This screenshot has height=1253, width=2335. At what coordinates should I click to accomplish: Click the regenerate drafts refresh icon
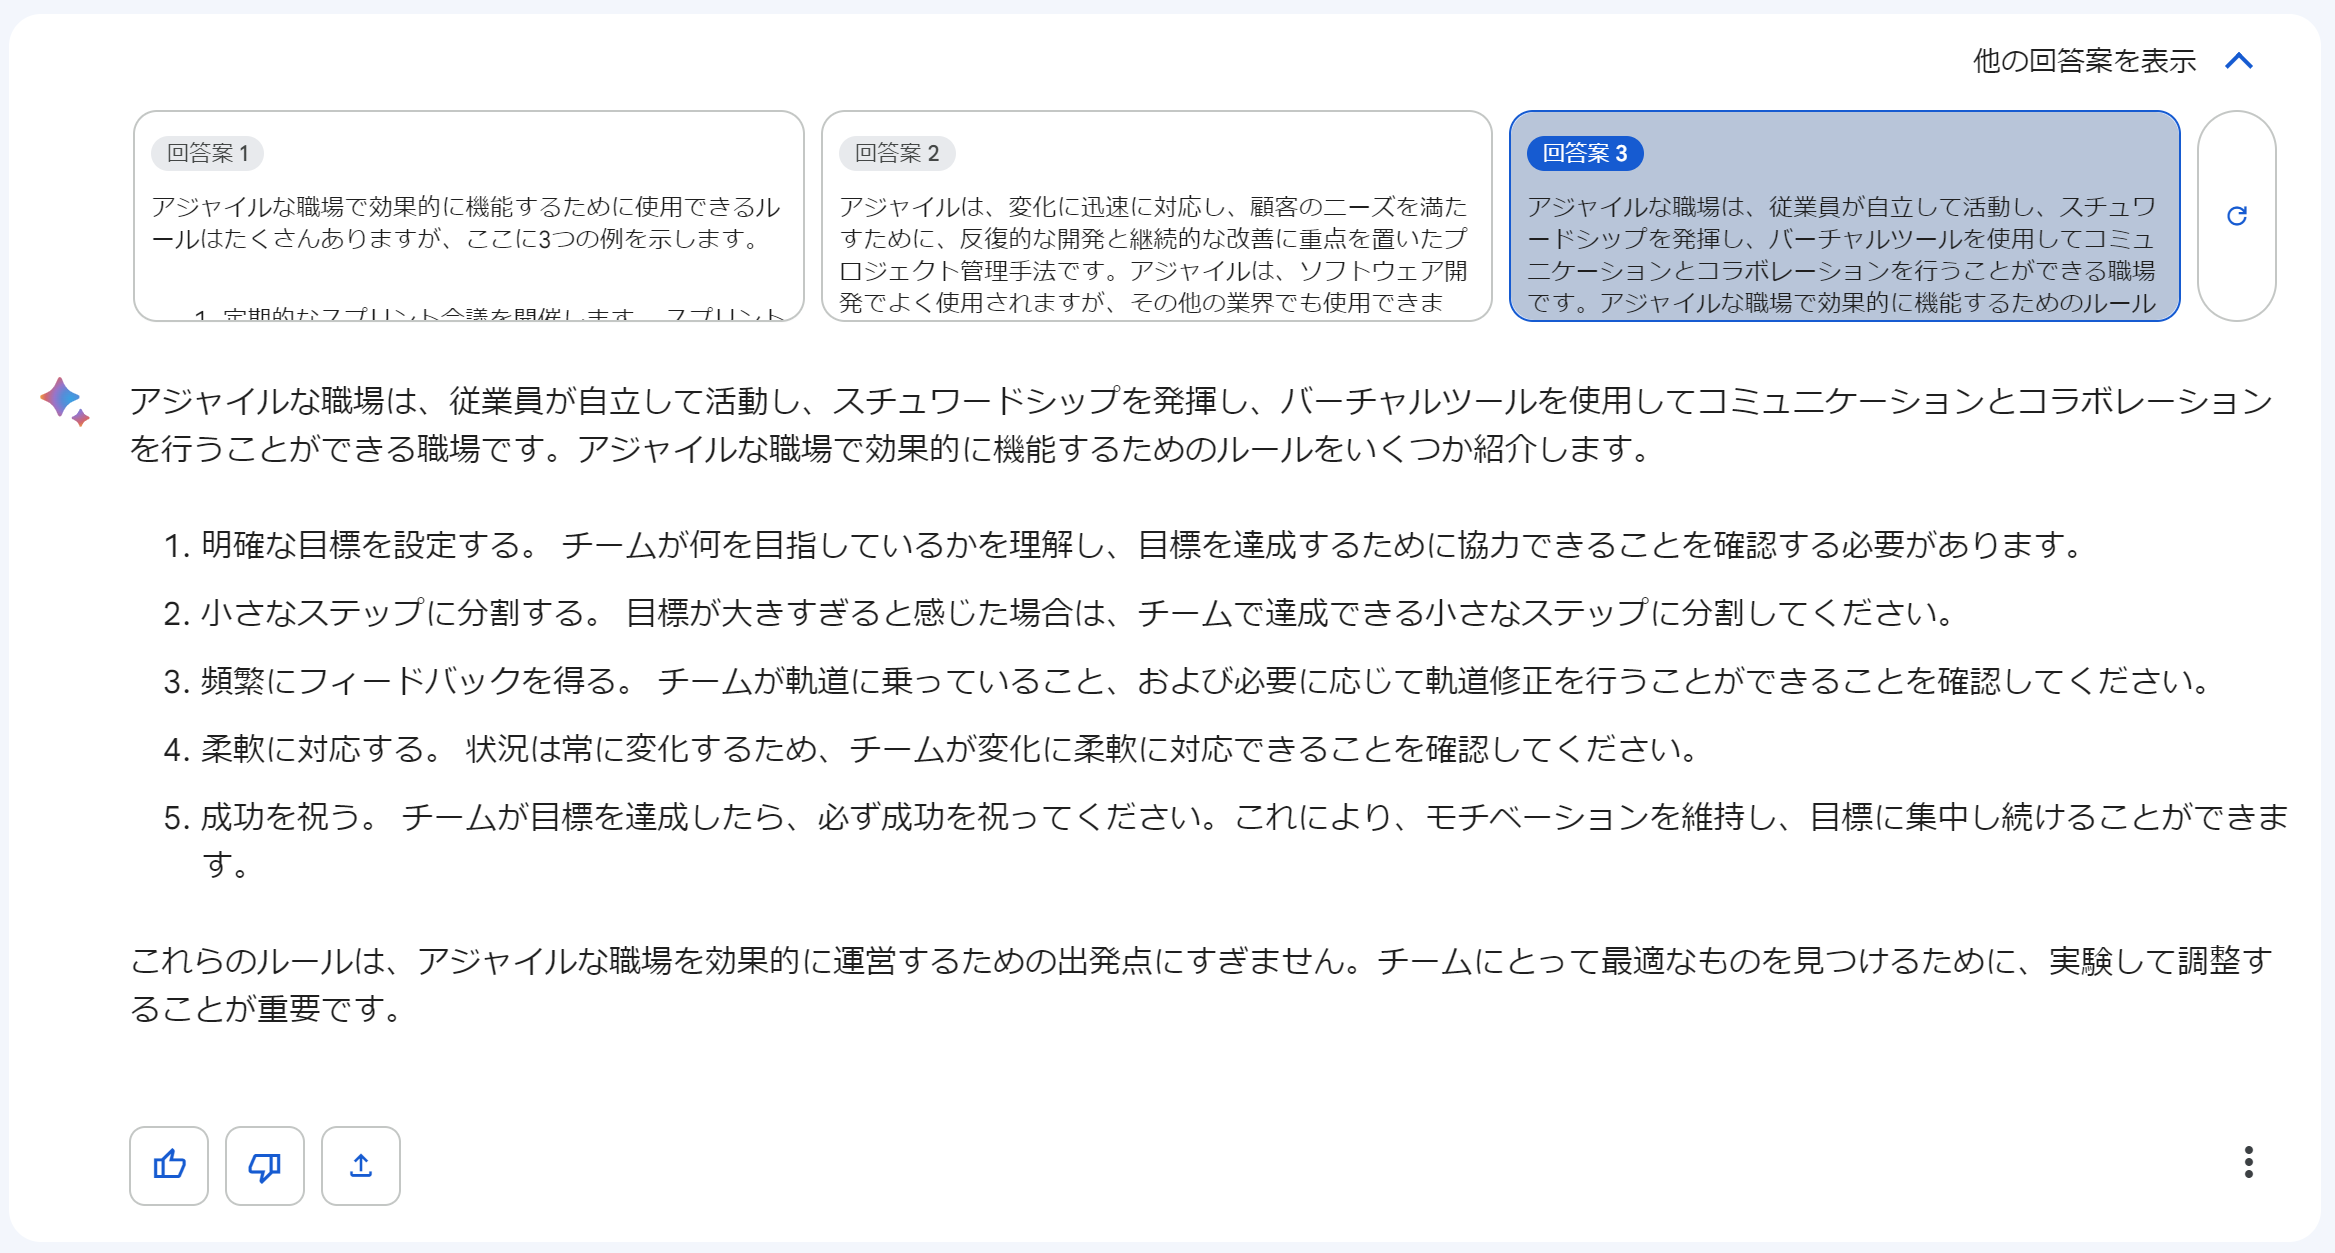(x=2237, y=216)
